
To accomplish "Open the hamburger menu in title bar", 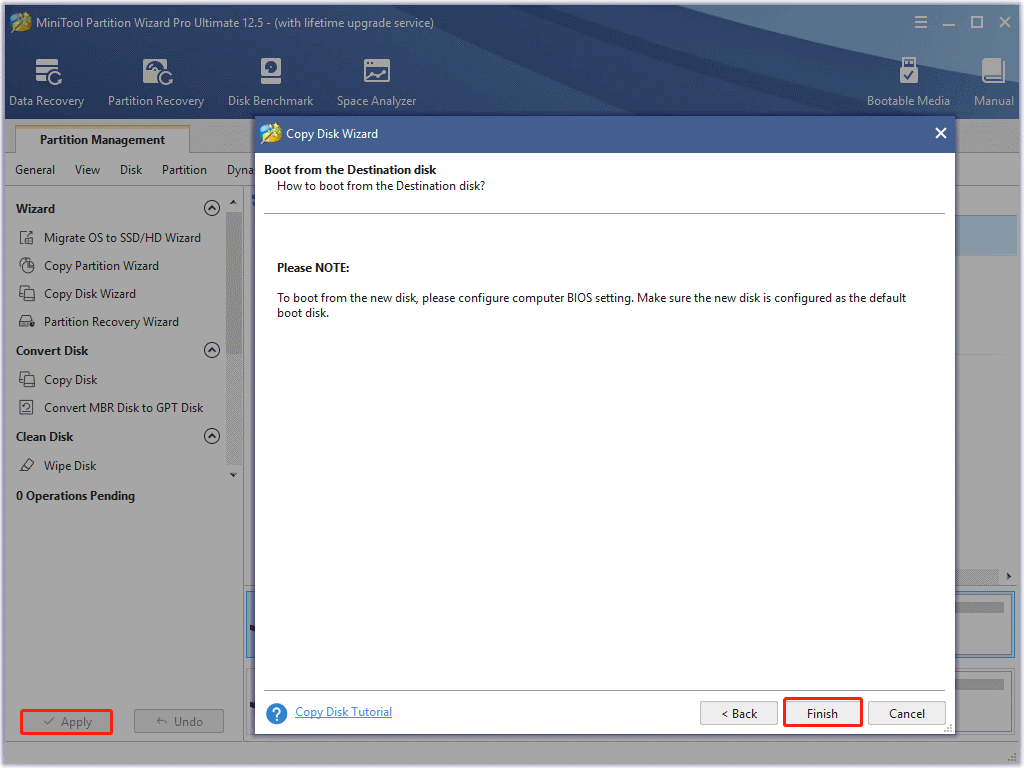I will coord(921,23).
